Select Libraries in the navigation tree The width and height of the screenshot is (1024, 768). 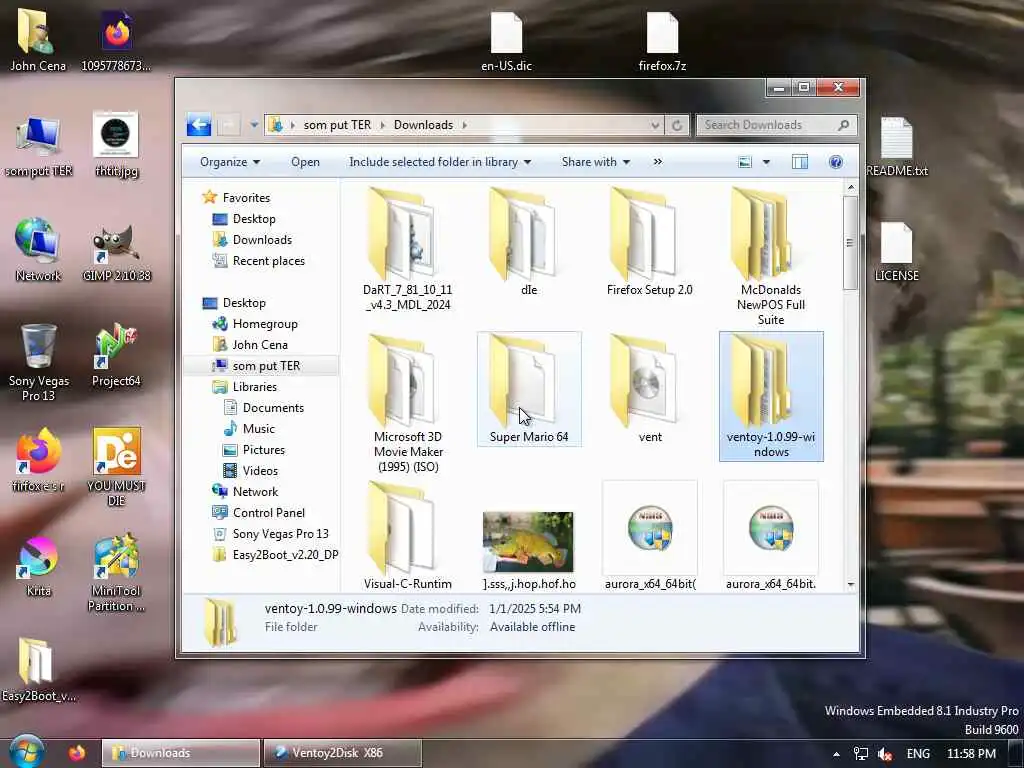coord(254,387)
